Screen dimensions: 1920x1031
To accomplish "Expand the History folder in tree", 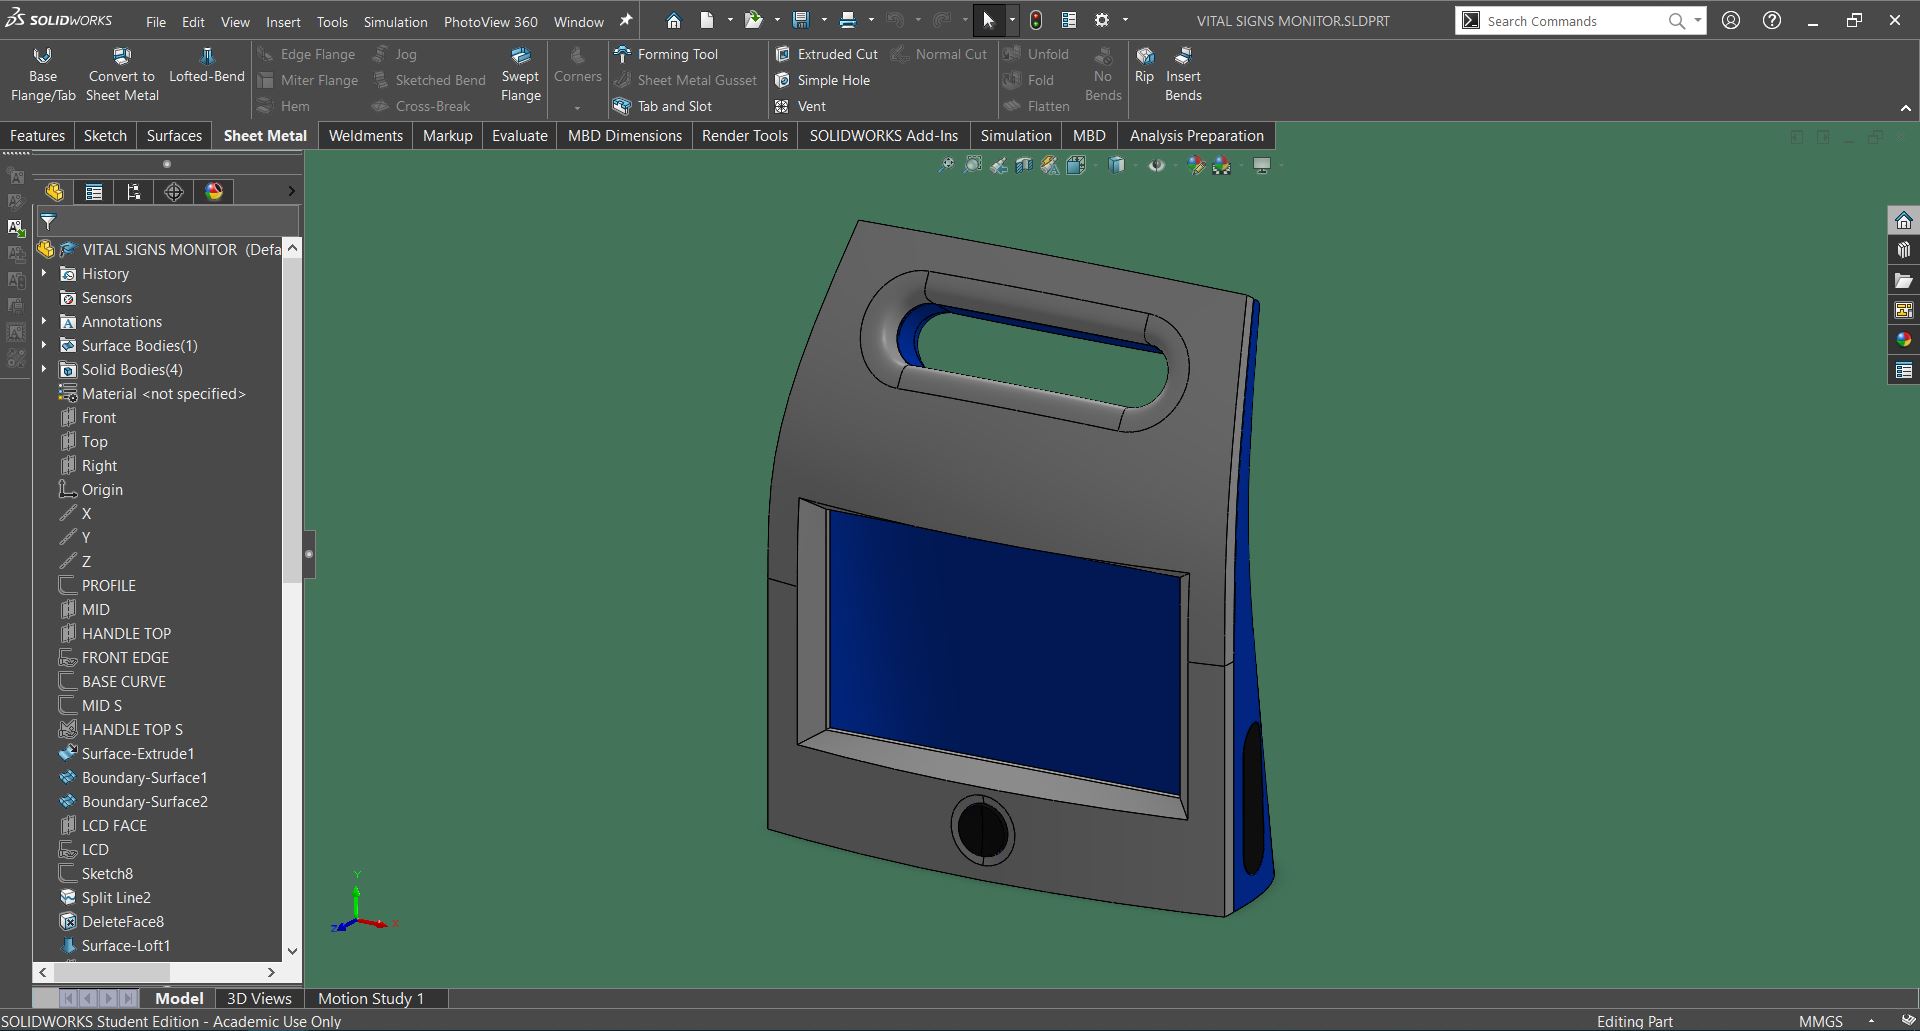I will coord(44,274).
